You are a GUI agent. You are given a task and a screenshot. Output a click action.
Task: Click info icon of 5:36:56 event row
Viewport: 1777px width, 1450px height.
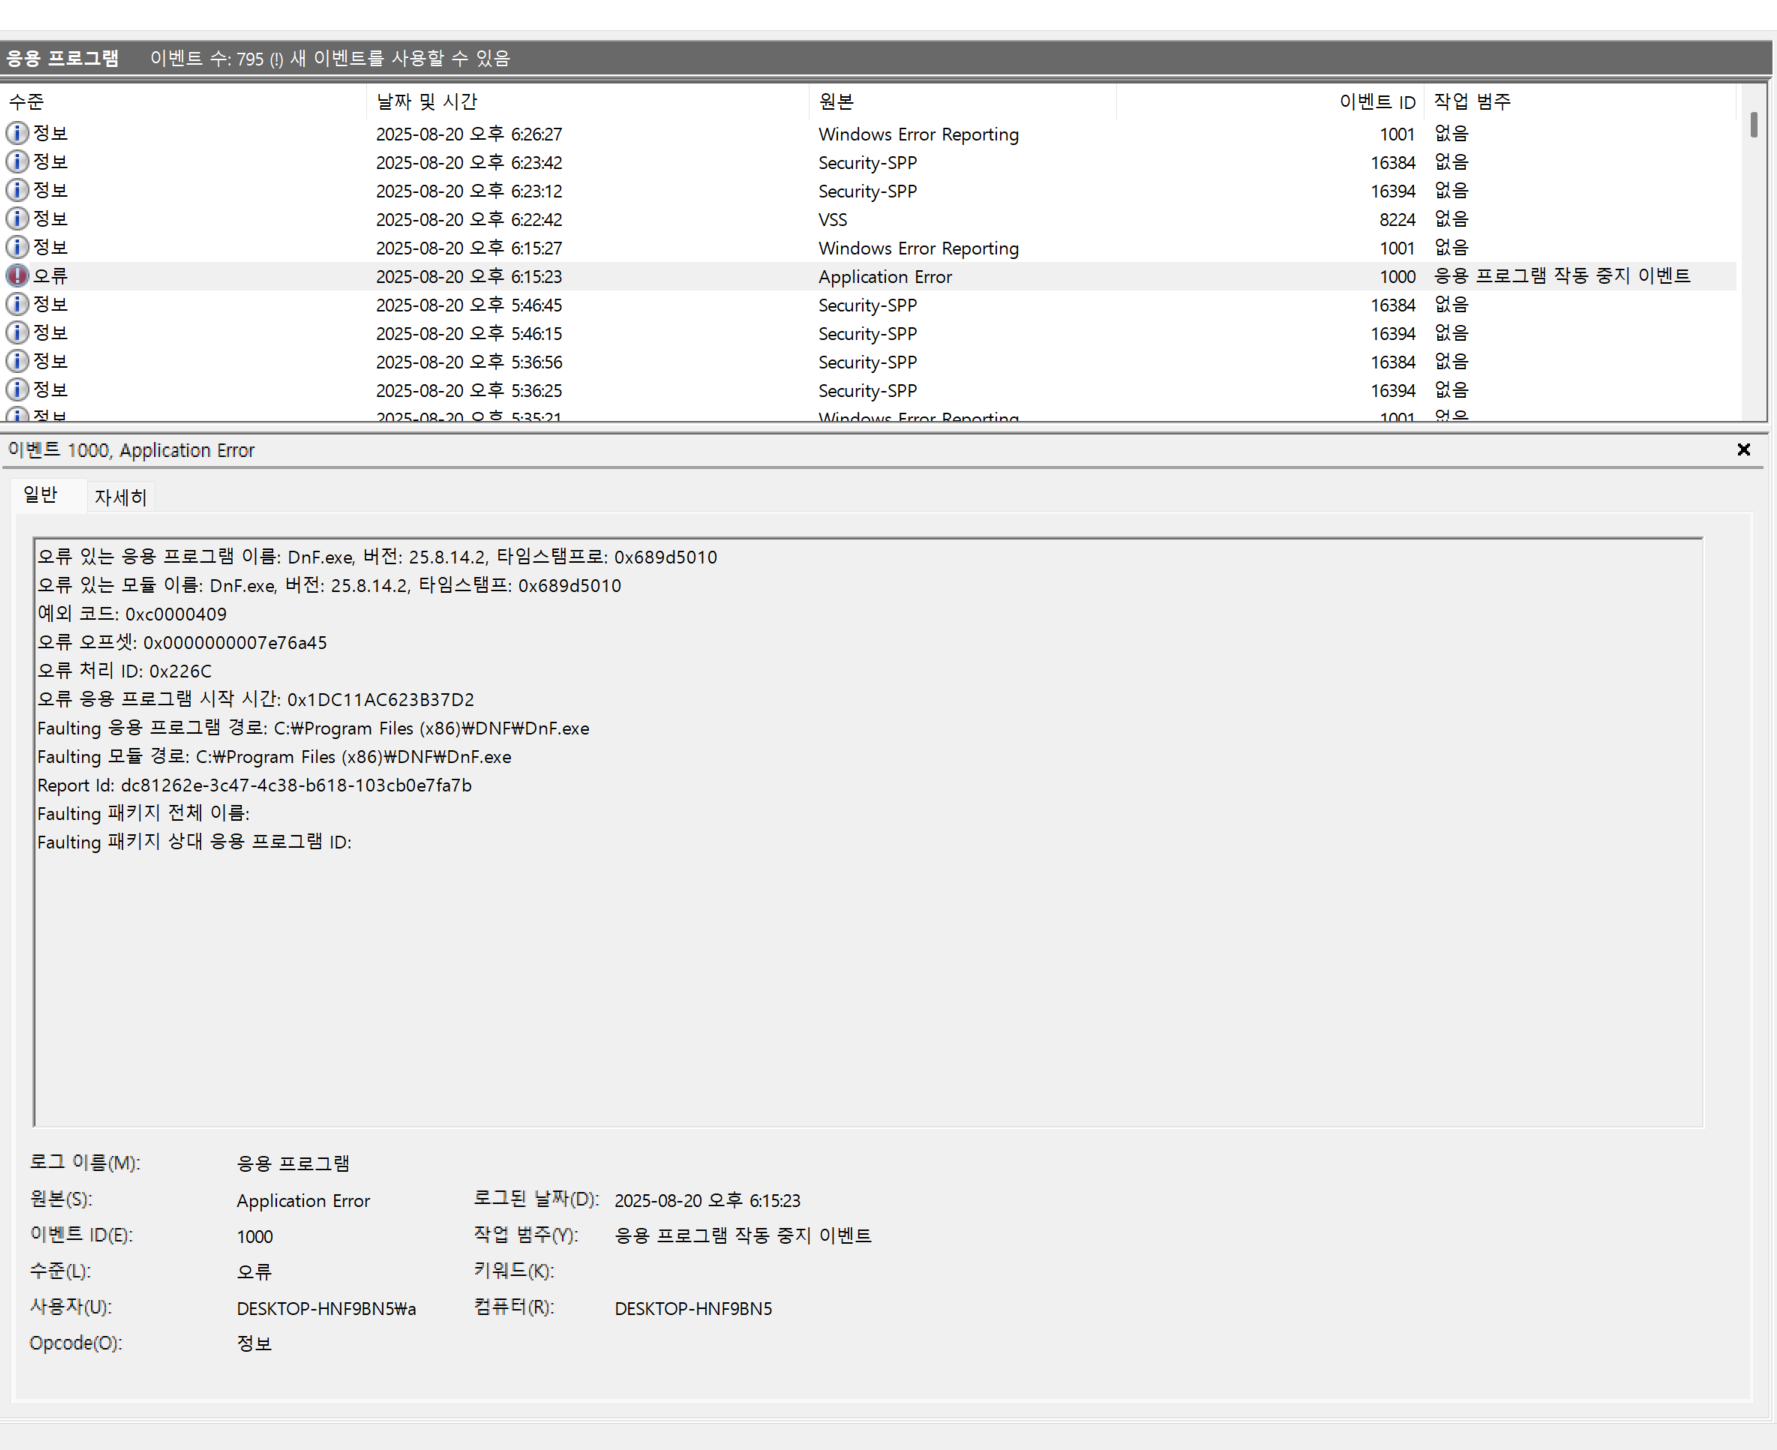coord(17,361)
